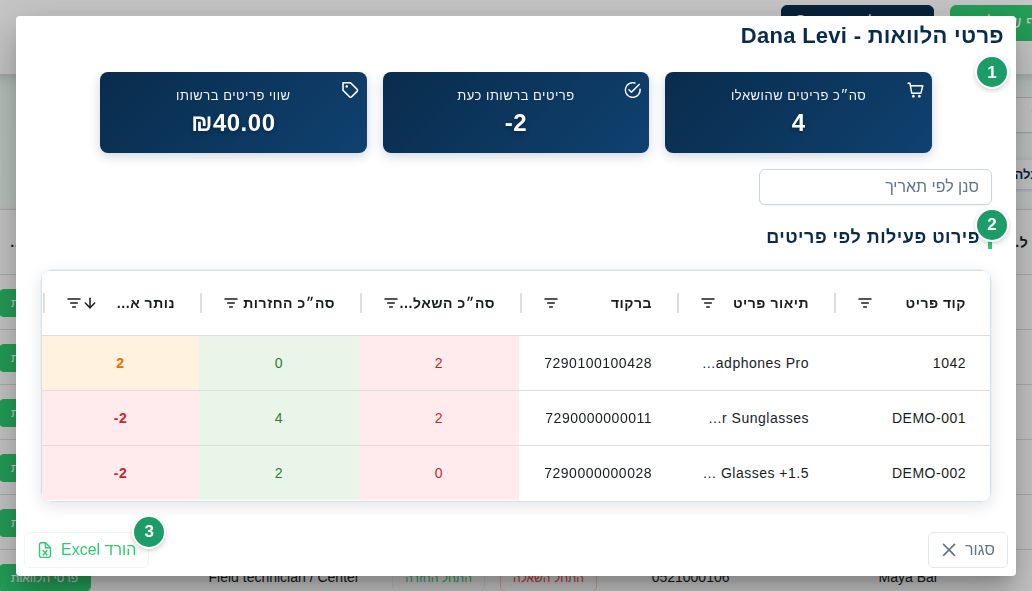Click the Excel file icon in download button
Viewport: 1032px width, 591px height.
(45, 550)
